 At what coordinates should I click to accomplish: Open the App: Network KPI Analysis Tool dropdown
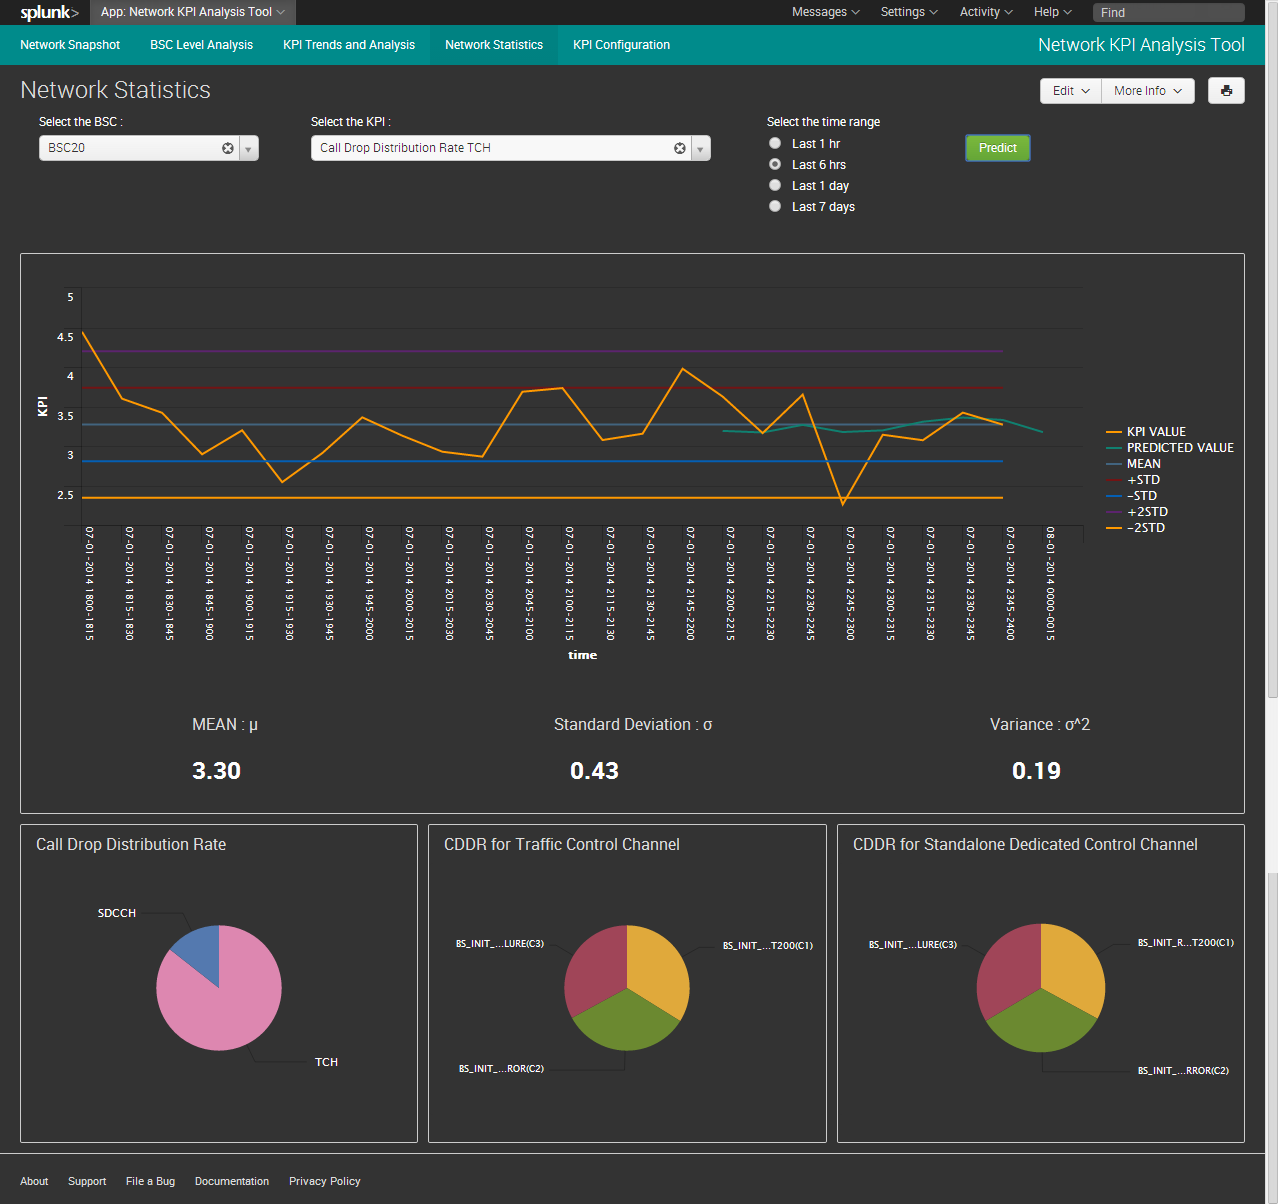tap(193, 12)
